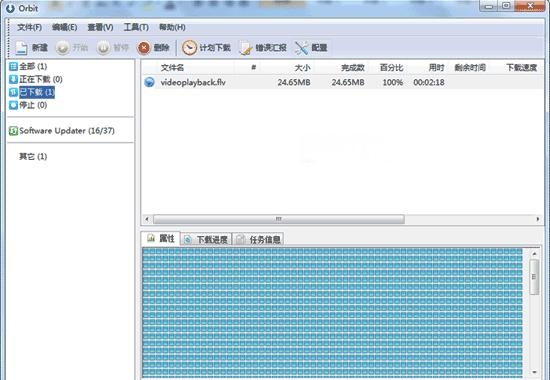This screenshot has height=380, width=550.
Task: Open 计划下载 scheduled download clock icon
Action: (189, 48)
